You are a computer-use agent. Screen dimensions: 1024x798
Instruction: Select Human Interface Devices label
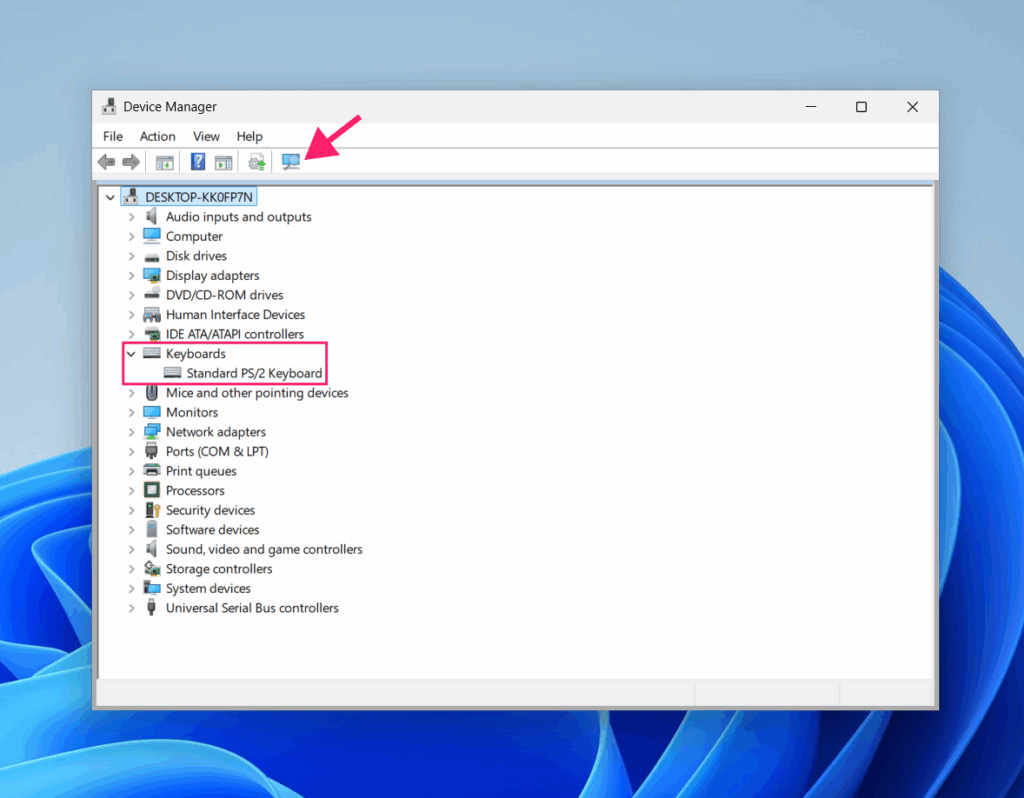tap(235, 314)
